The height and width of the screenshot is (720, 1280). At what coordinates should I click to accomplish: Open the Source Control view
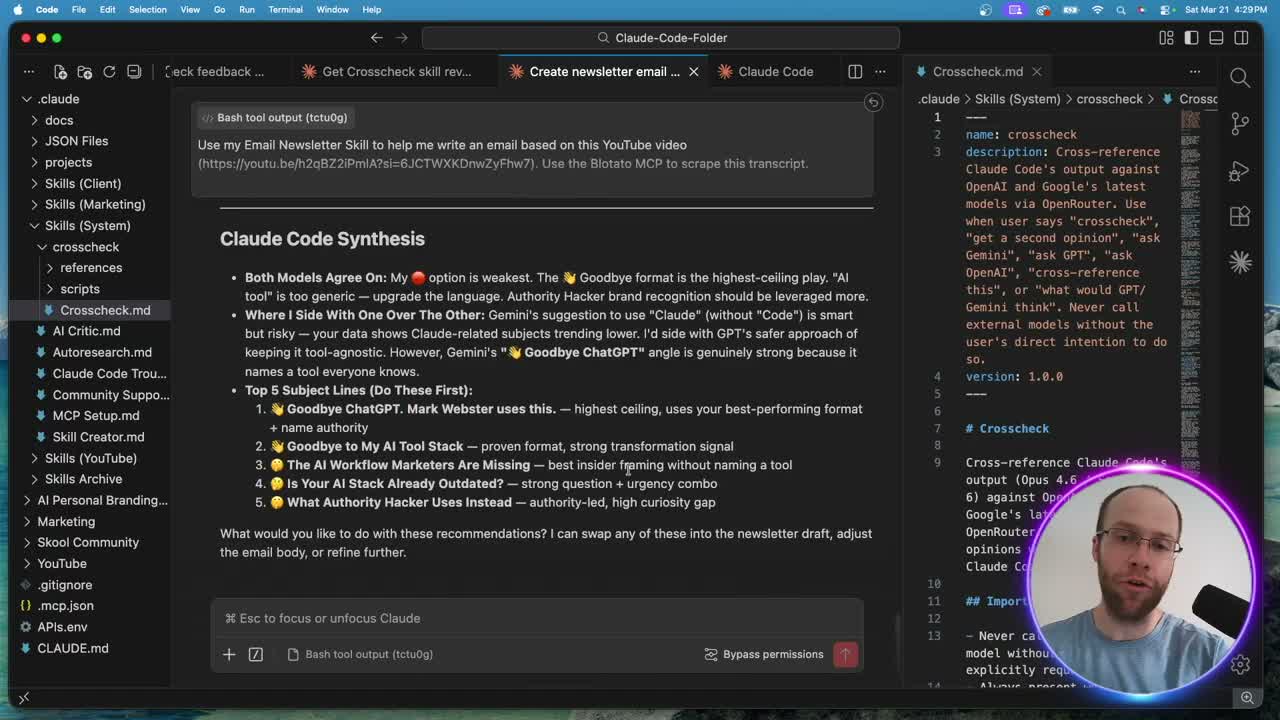1240,124
